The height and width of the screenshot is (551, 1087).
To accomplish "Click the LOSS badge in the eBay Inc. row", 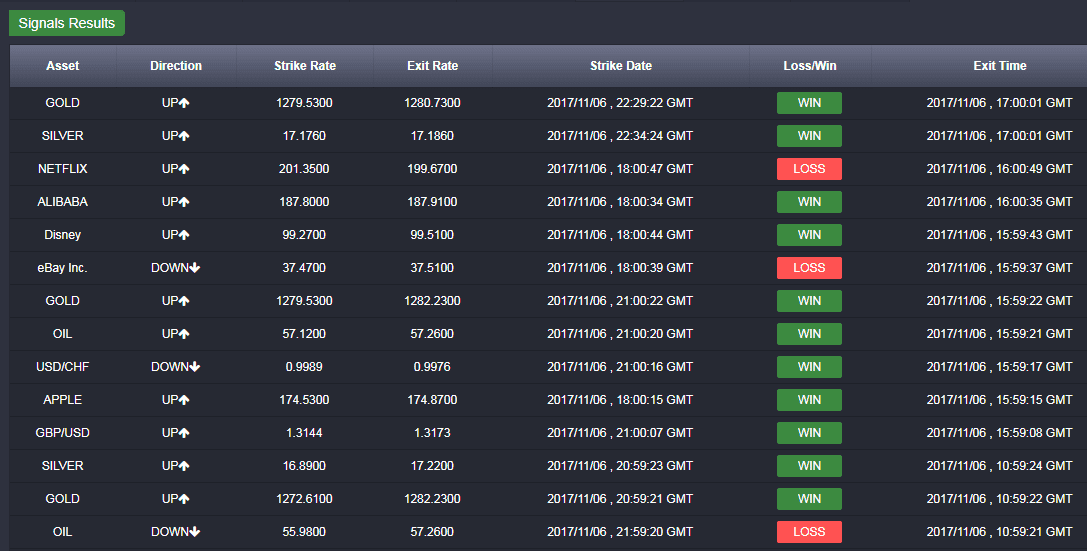I will point(809,268).
